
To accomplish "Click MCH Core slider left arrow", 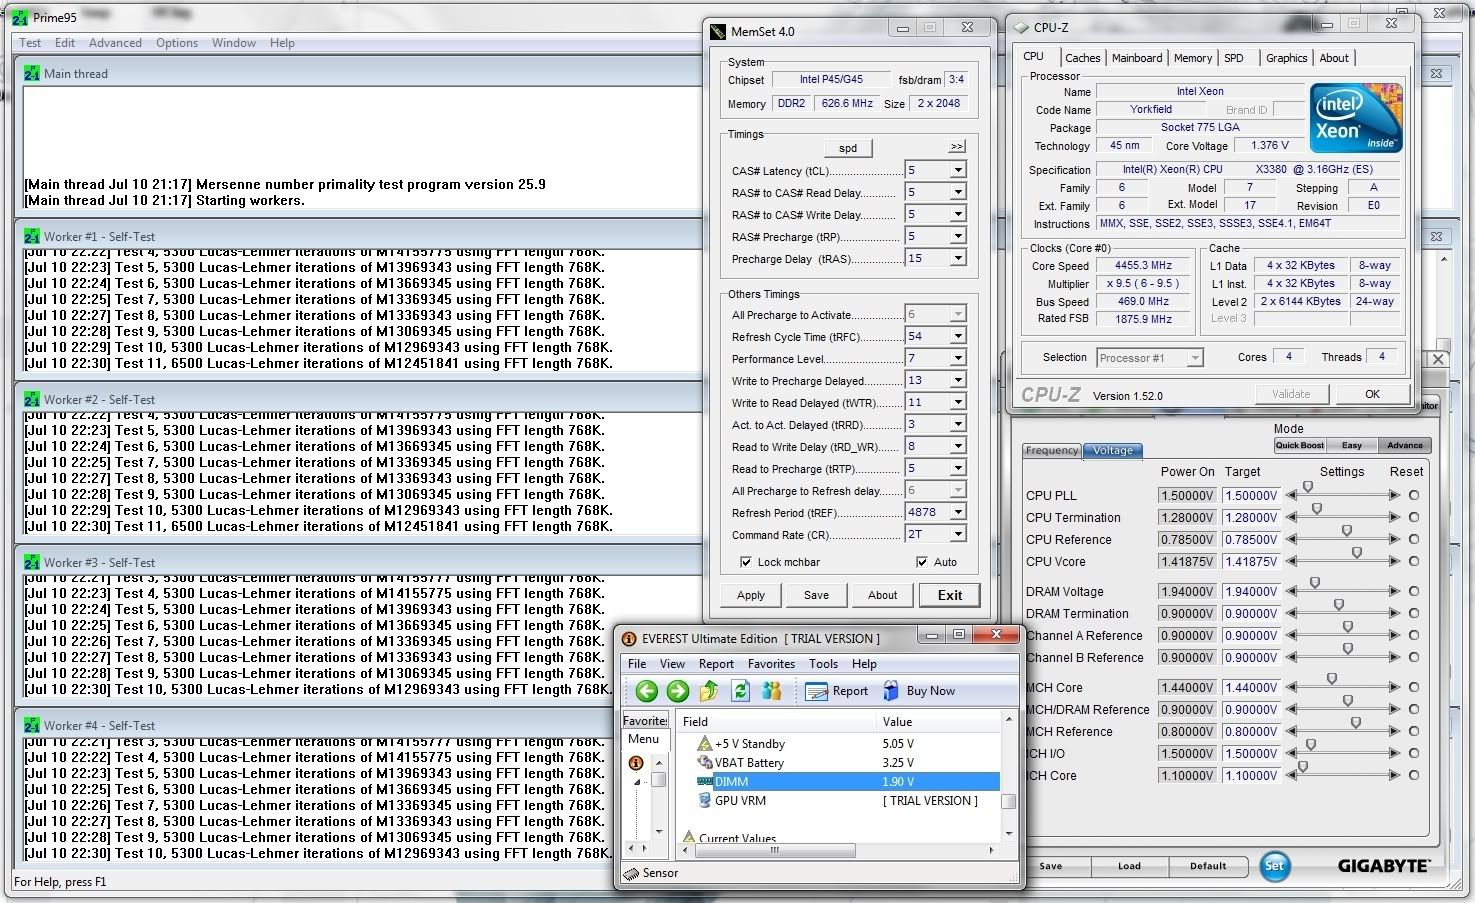I will [x=1291, y=687].
